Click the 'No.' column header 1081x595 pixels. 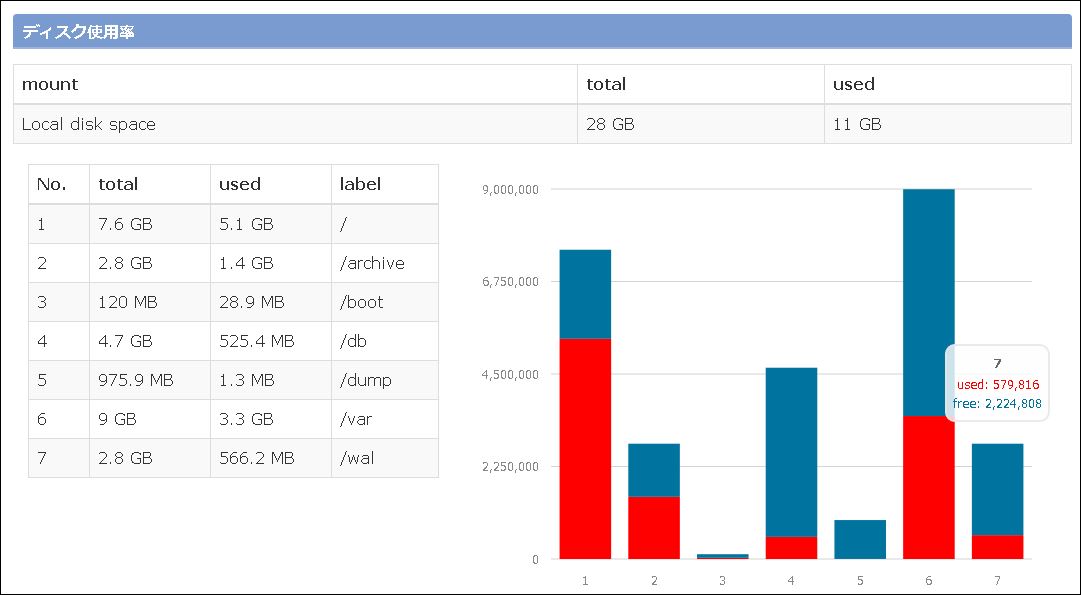coord(59,184)
